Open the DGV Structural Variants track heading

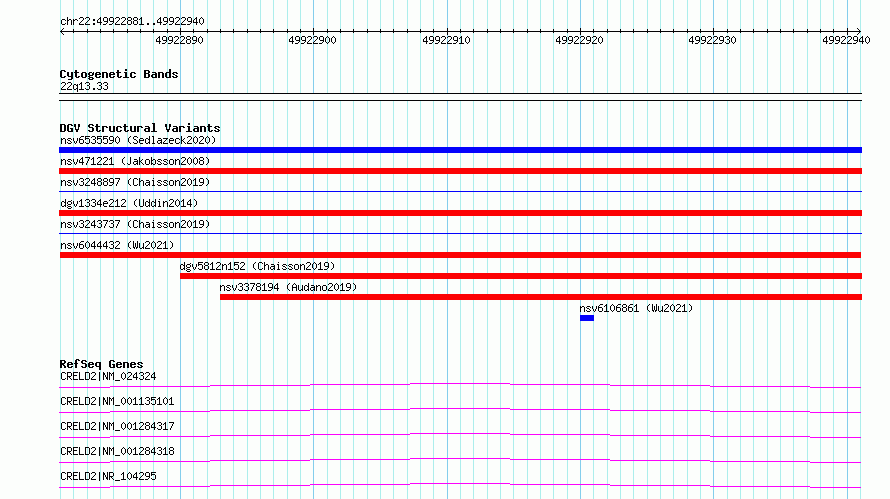pos(140,128)
